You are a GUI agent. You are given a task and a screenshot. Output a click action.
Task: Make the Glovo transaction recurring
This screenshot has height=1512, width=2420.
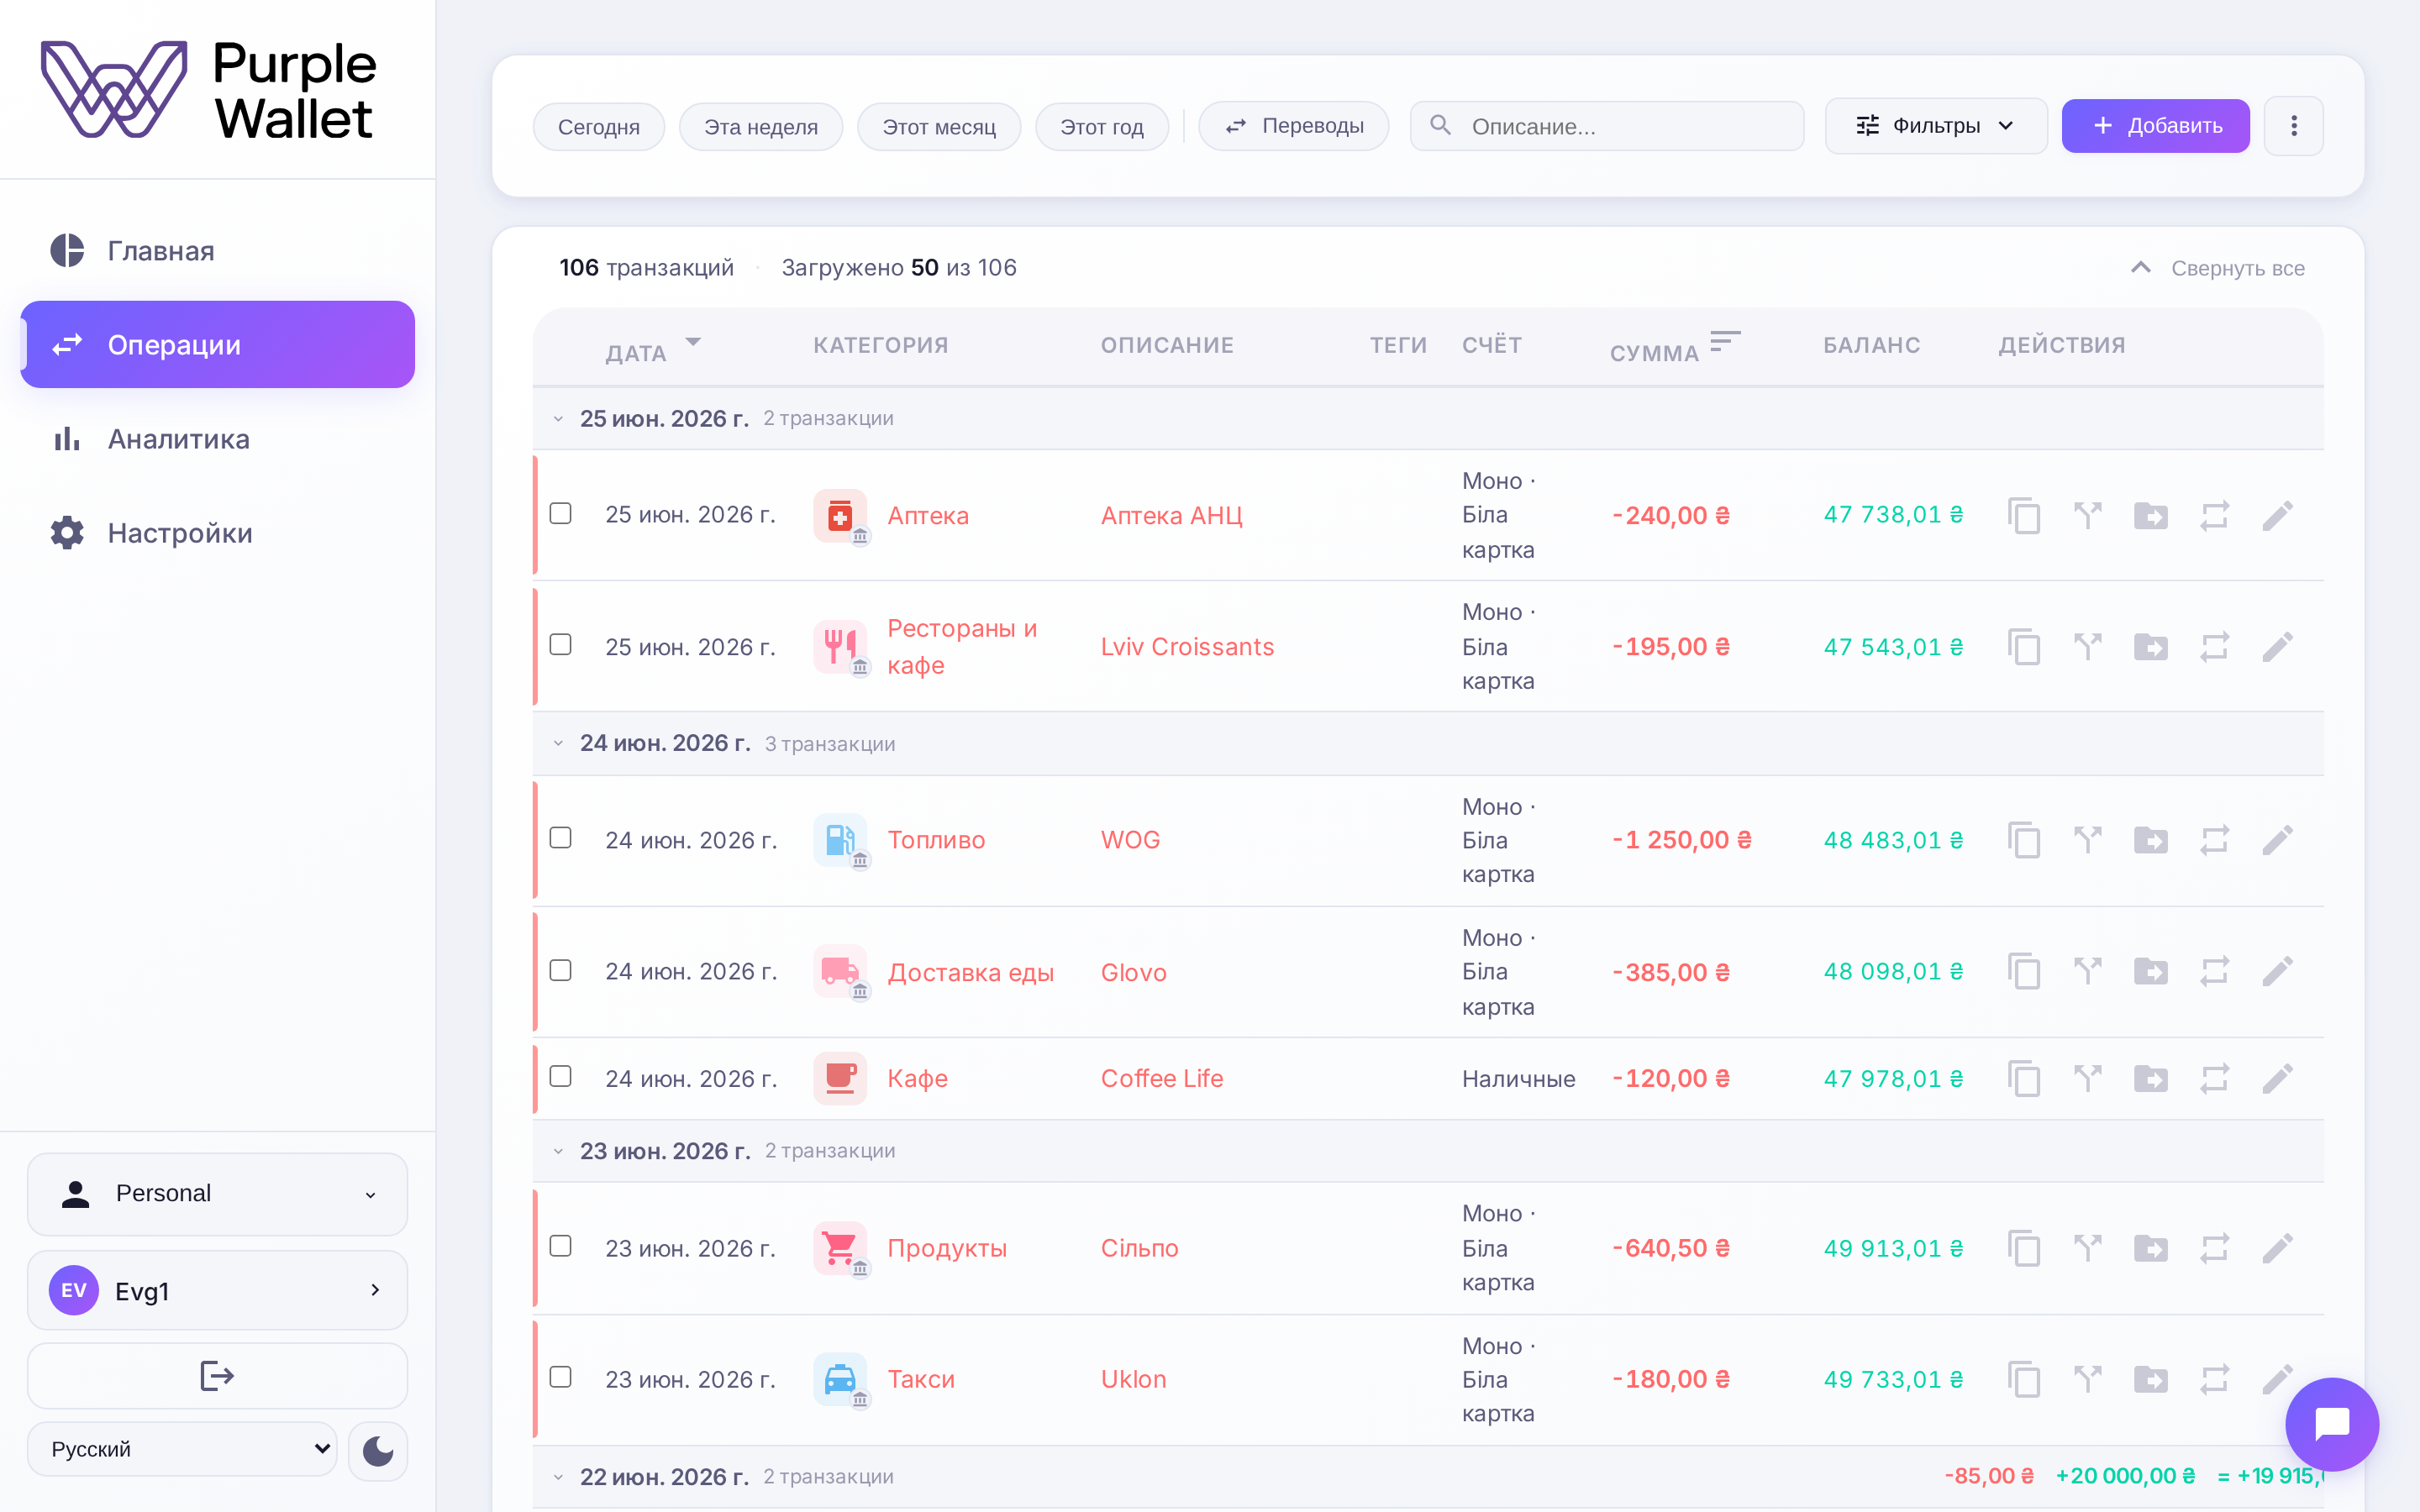[2214, 971]
